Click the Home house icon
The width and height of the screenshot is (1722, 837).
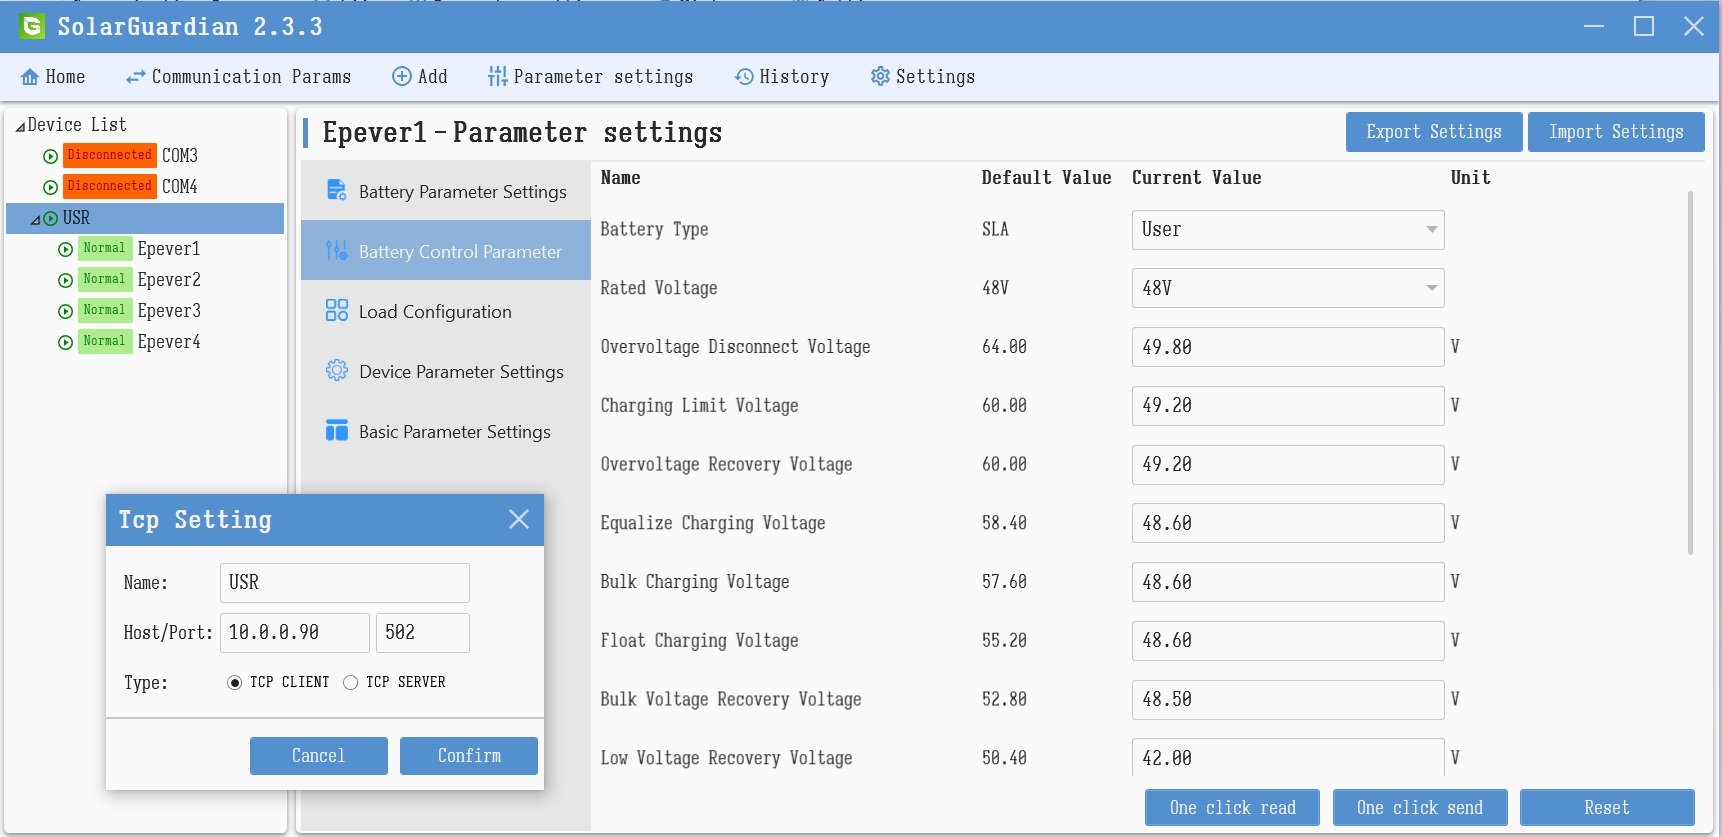[30, 77]
